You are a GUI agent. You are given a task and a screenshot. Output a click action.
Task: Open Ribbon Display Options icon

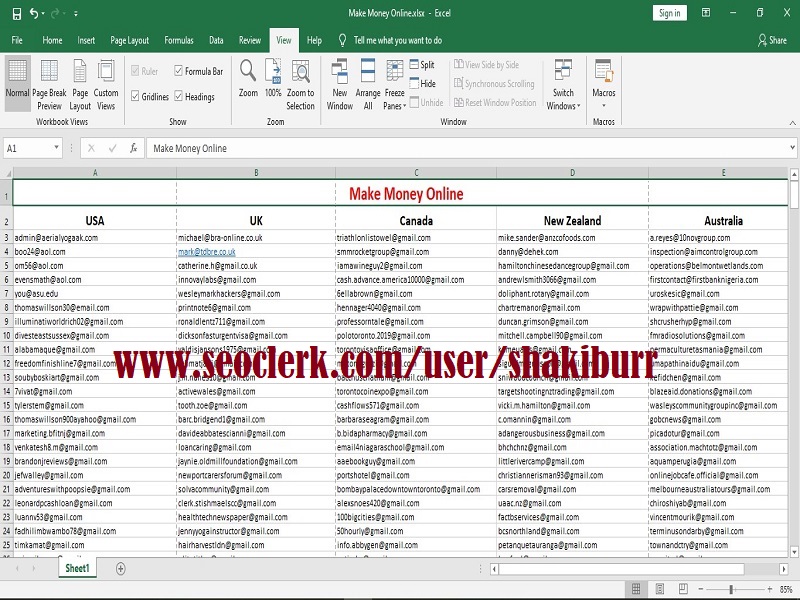706,13
